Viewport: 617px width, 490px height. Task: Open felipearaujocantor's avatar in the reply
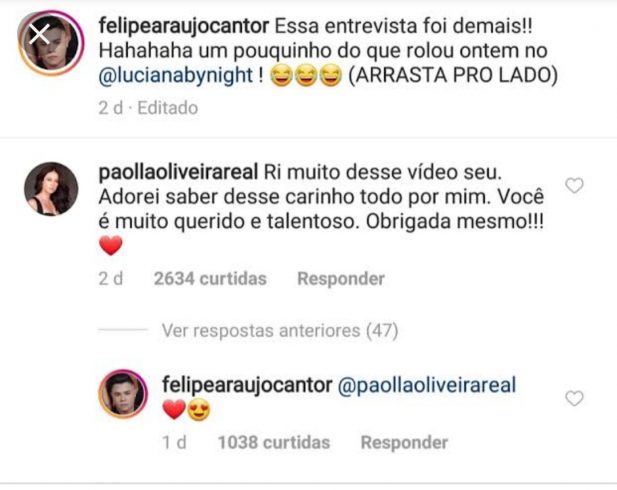(x=123, y=394)
